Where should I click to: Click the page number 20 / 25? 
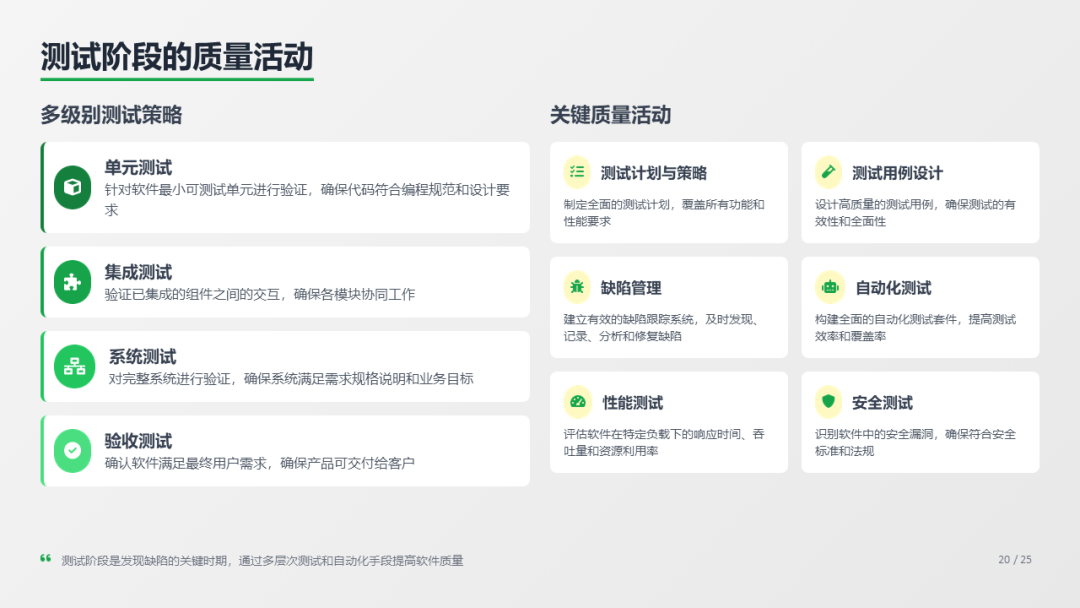pos(1014,560)
